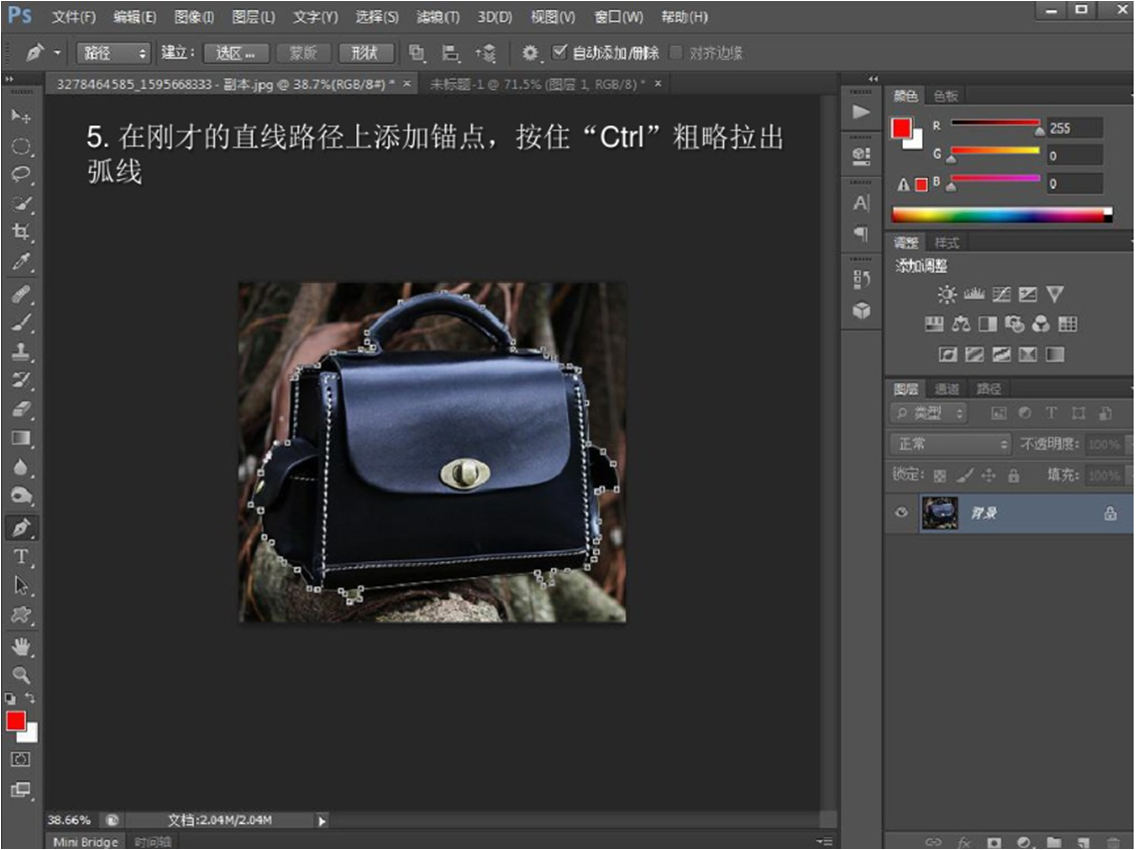Hide the 背景 layer via eye icon

click(x=902, y=512)
